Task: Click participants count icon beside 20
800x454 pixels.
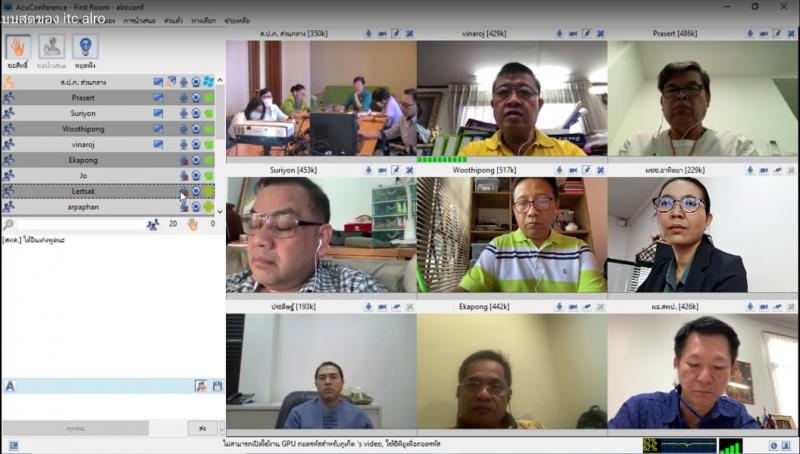Action: pyautogui.click(x=153, y=223)
